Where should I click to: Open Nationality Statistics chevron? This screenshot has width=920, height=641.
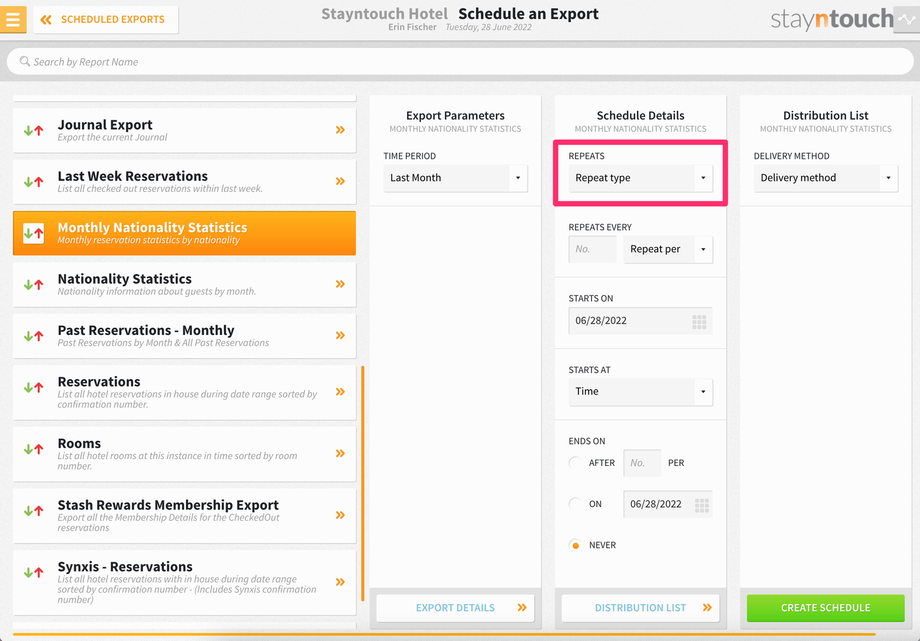340,284
